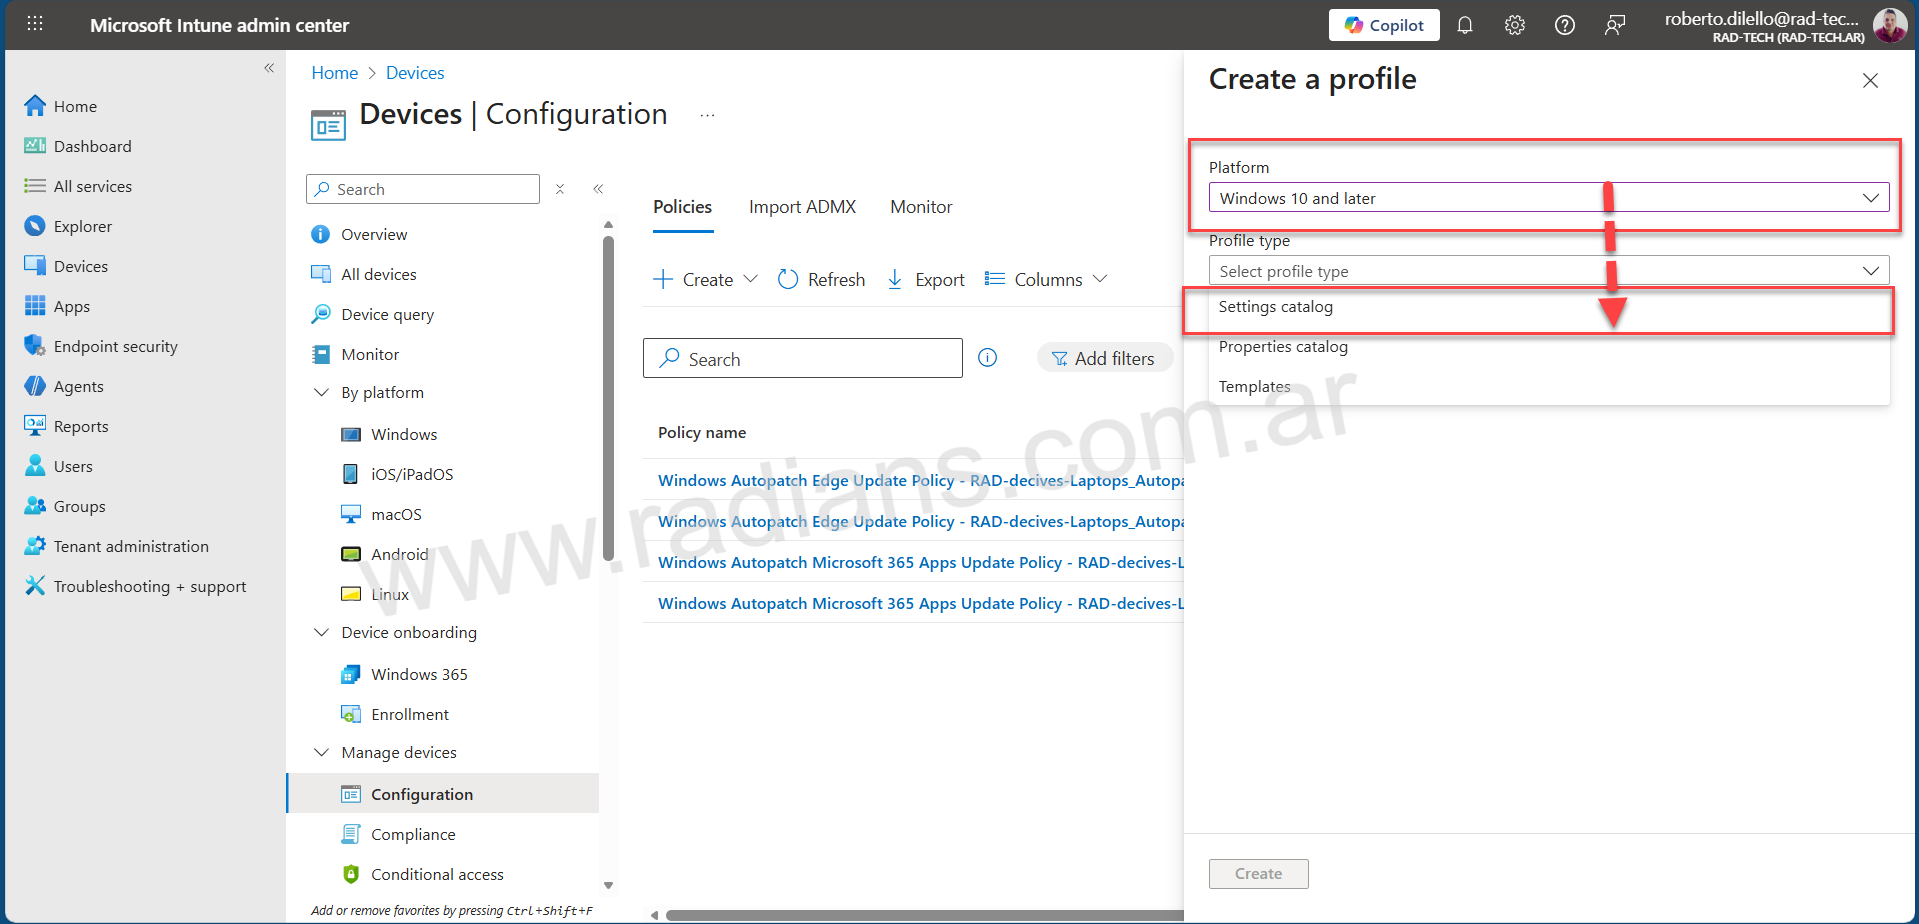This screenshot has width=1919, height=924.
Task: Click the Devices breadcrumb link
Action: point(414,73)
